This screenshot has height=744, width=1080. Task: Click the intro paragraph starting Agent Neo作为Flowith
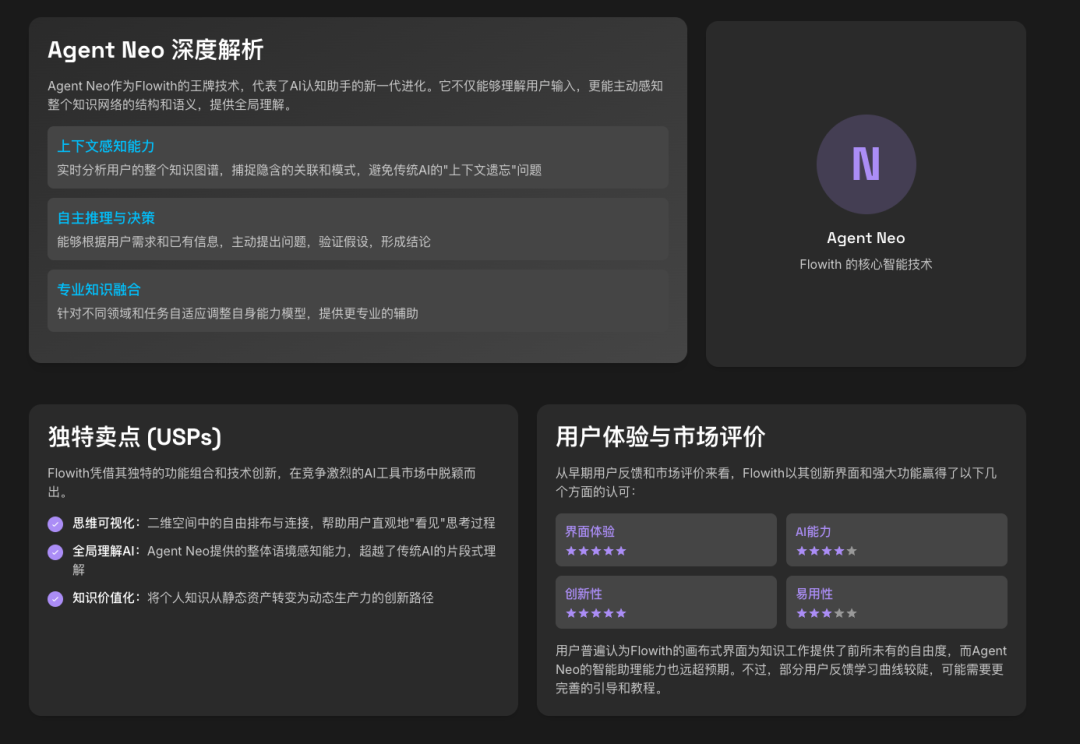(x=355, y=95)
